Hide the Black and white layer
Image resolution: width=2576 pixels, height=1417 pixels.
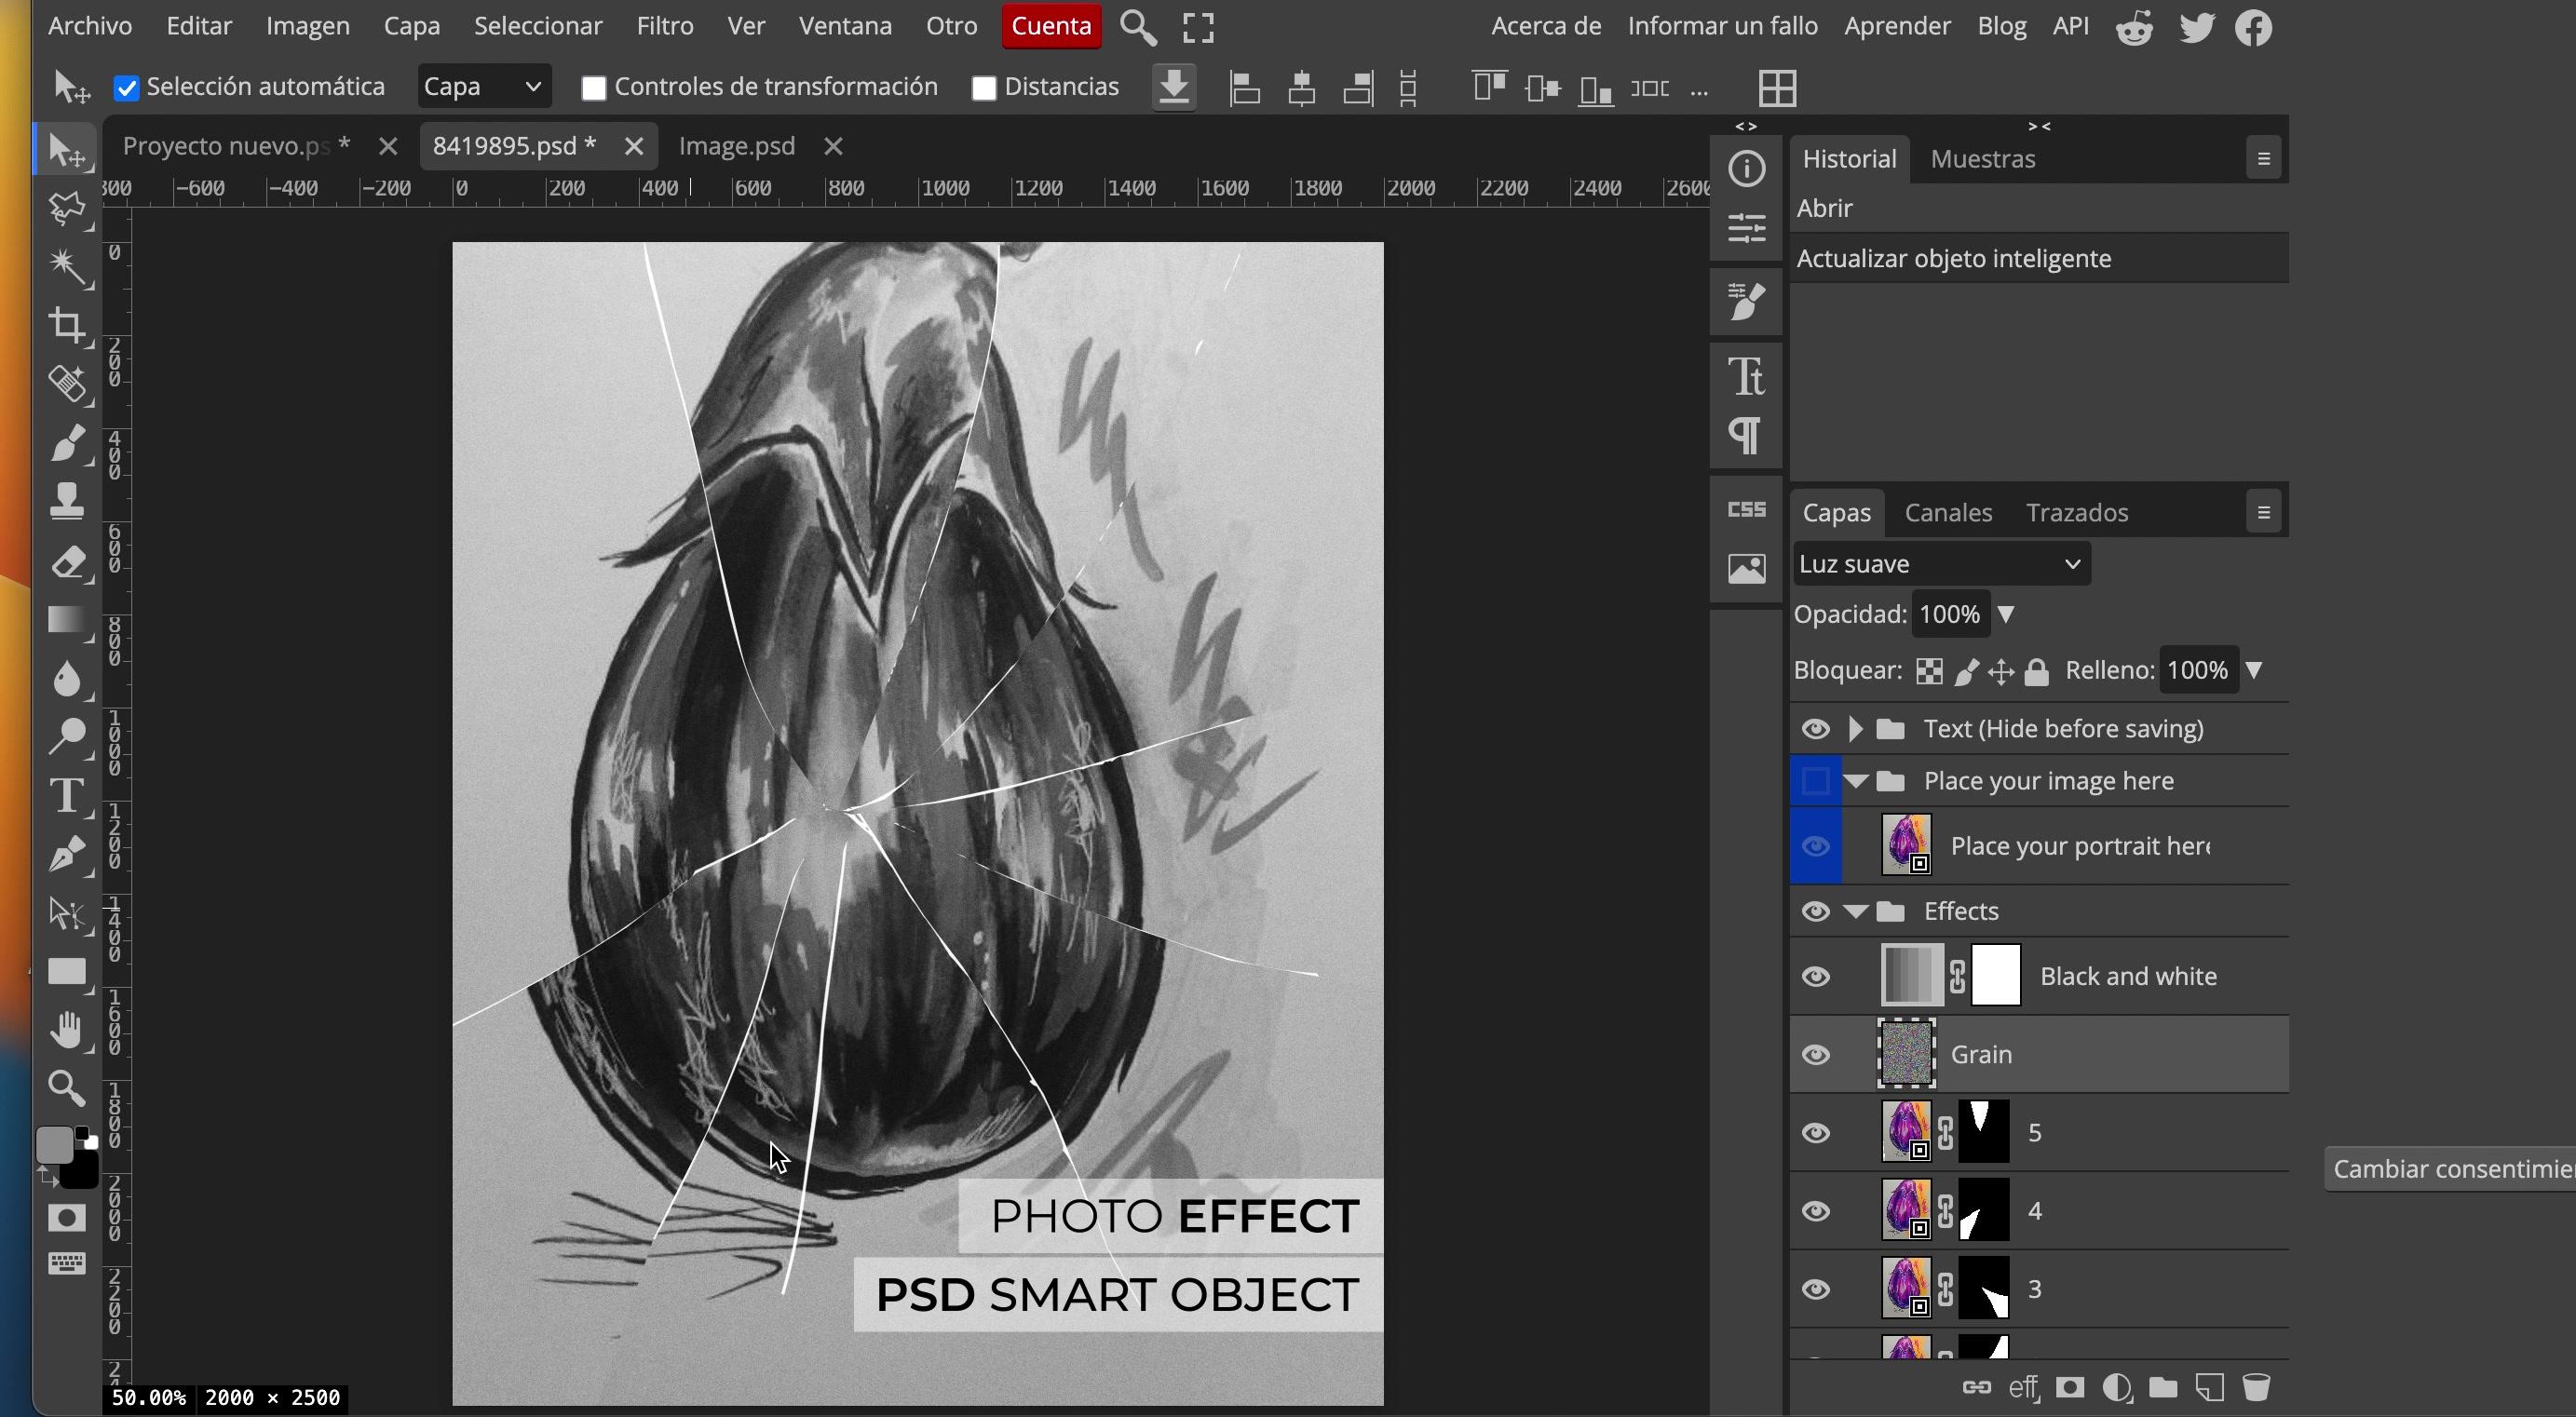pyautogui.click(x=1816, y=976)
